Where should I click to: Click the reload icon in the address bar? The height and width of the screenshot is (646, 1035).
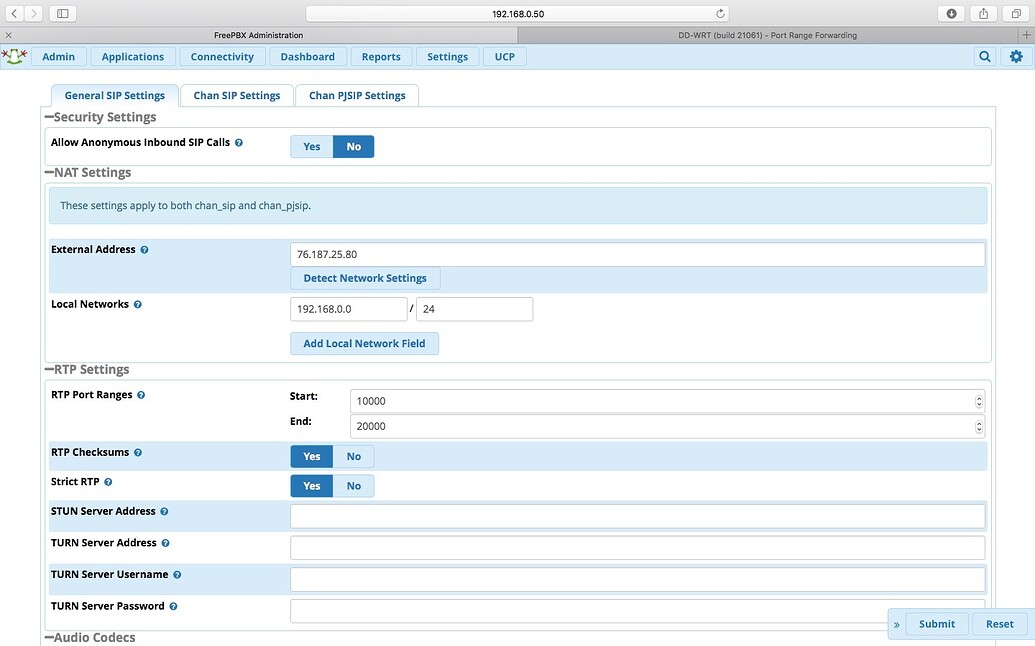719,13
